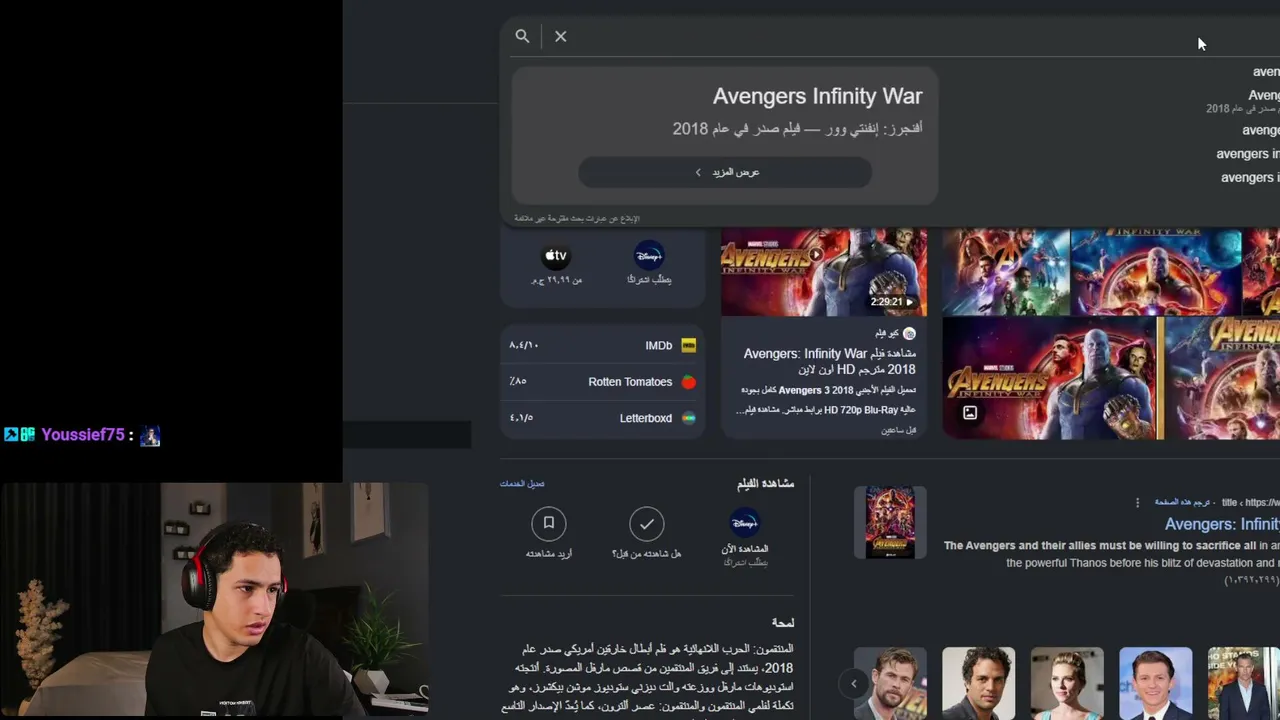
Task: Click the كيو فيلم source icon
Action: tap(909, 333)
